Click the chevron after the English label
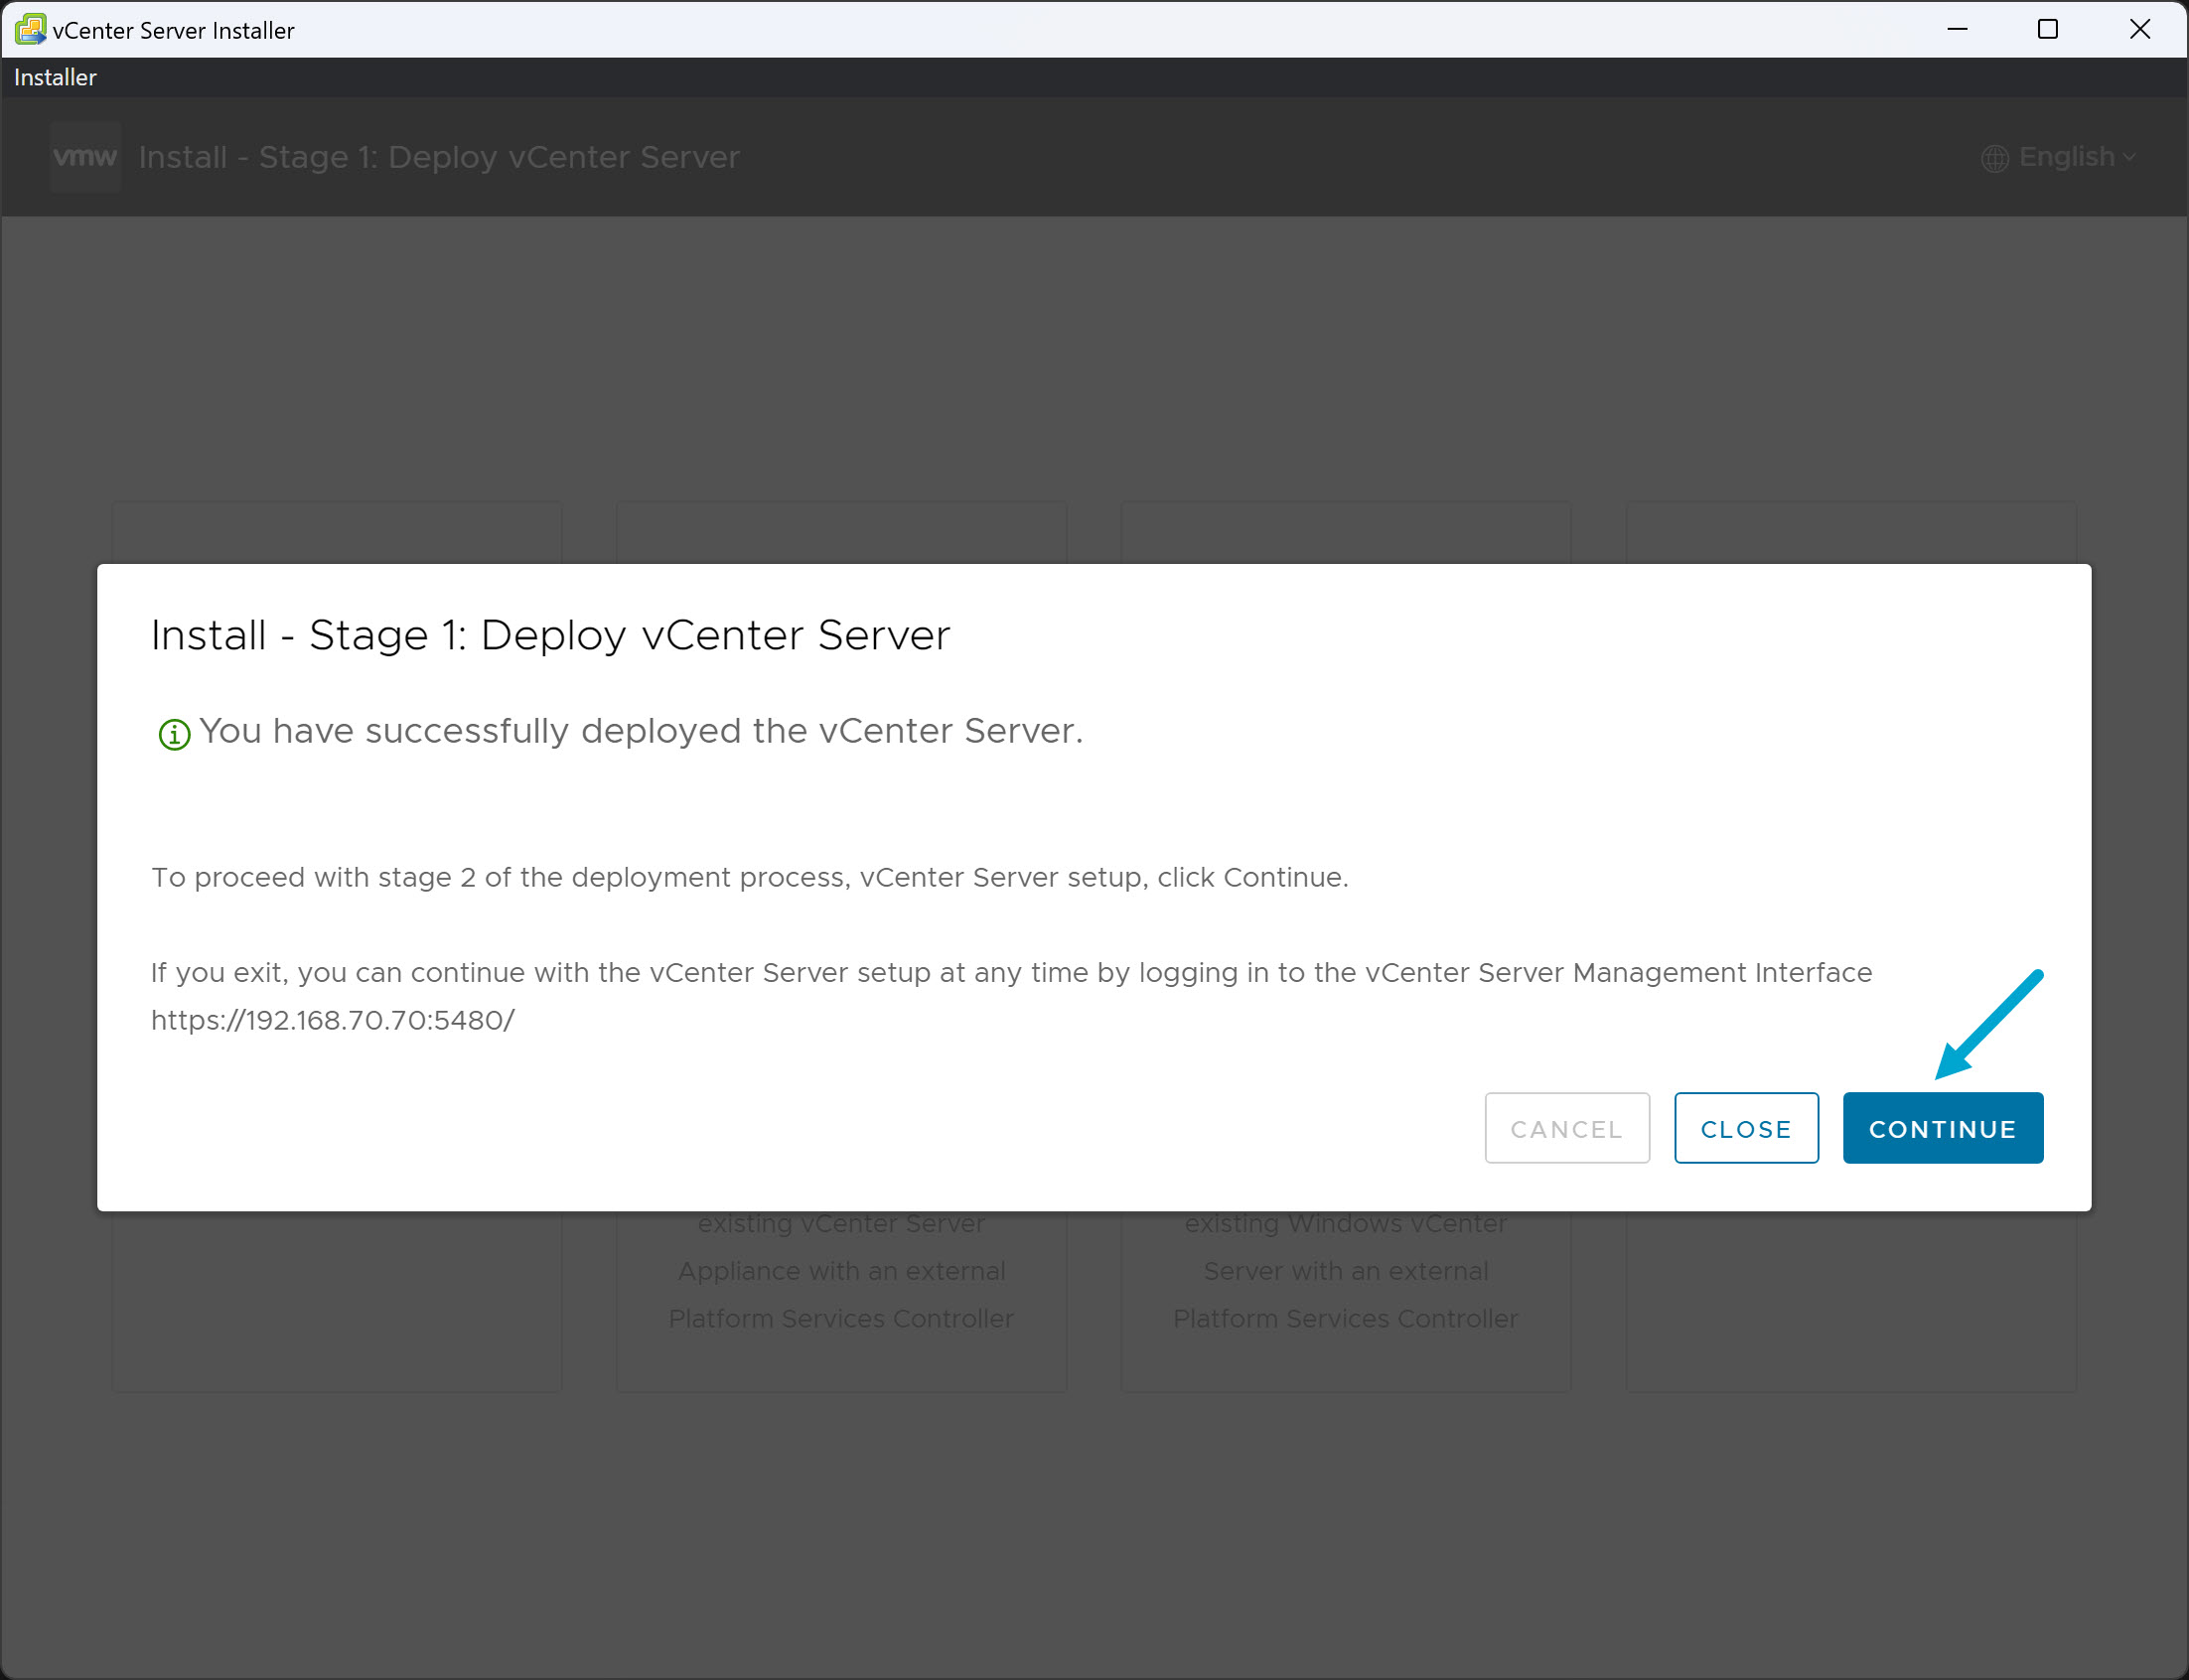The height and width of the screenshot is (1680, 2189). point(2127,159)
